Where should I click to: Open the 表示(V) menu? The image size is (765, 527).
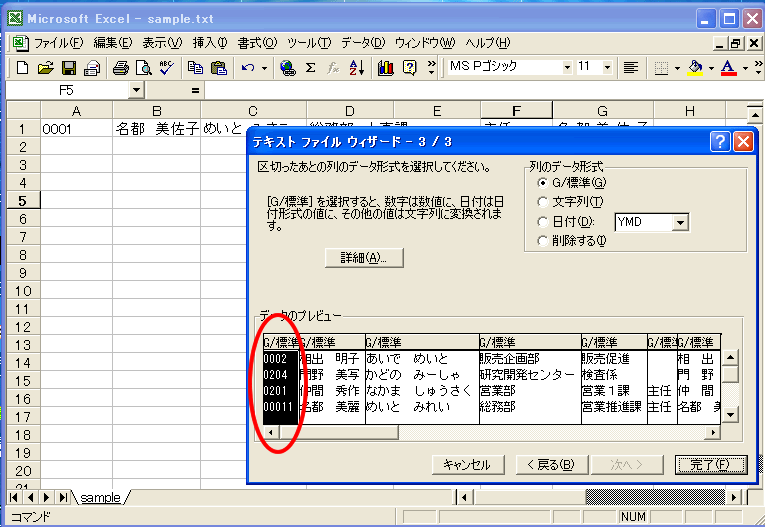[x=162, y=43]
